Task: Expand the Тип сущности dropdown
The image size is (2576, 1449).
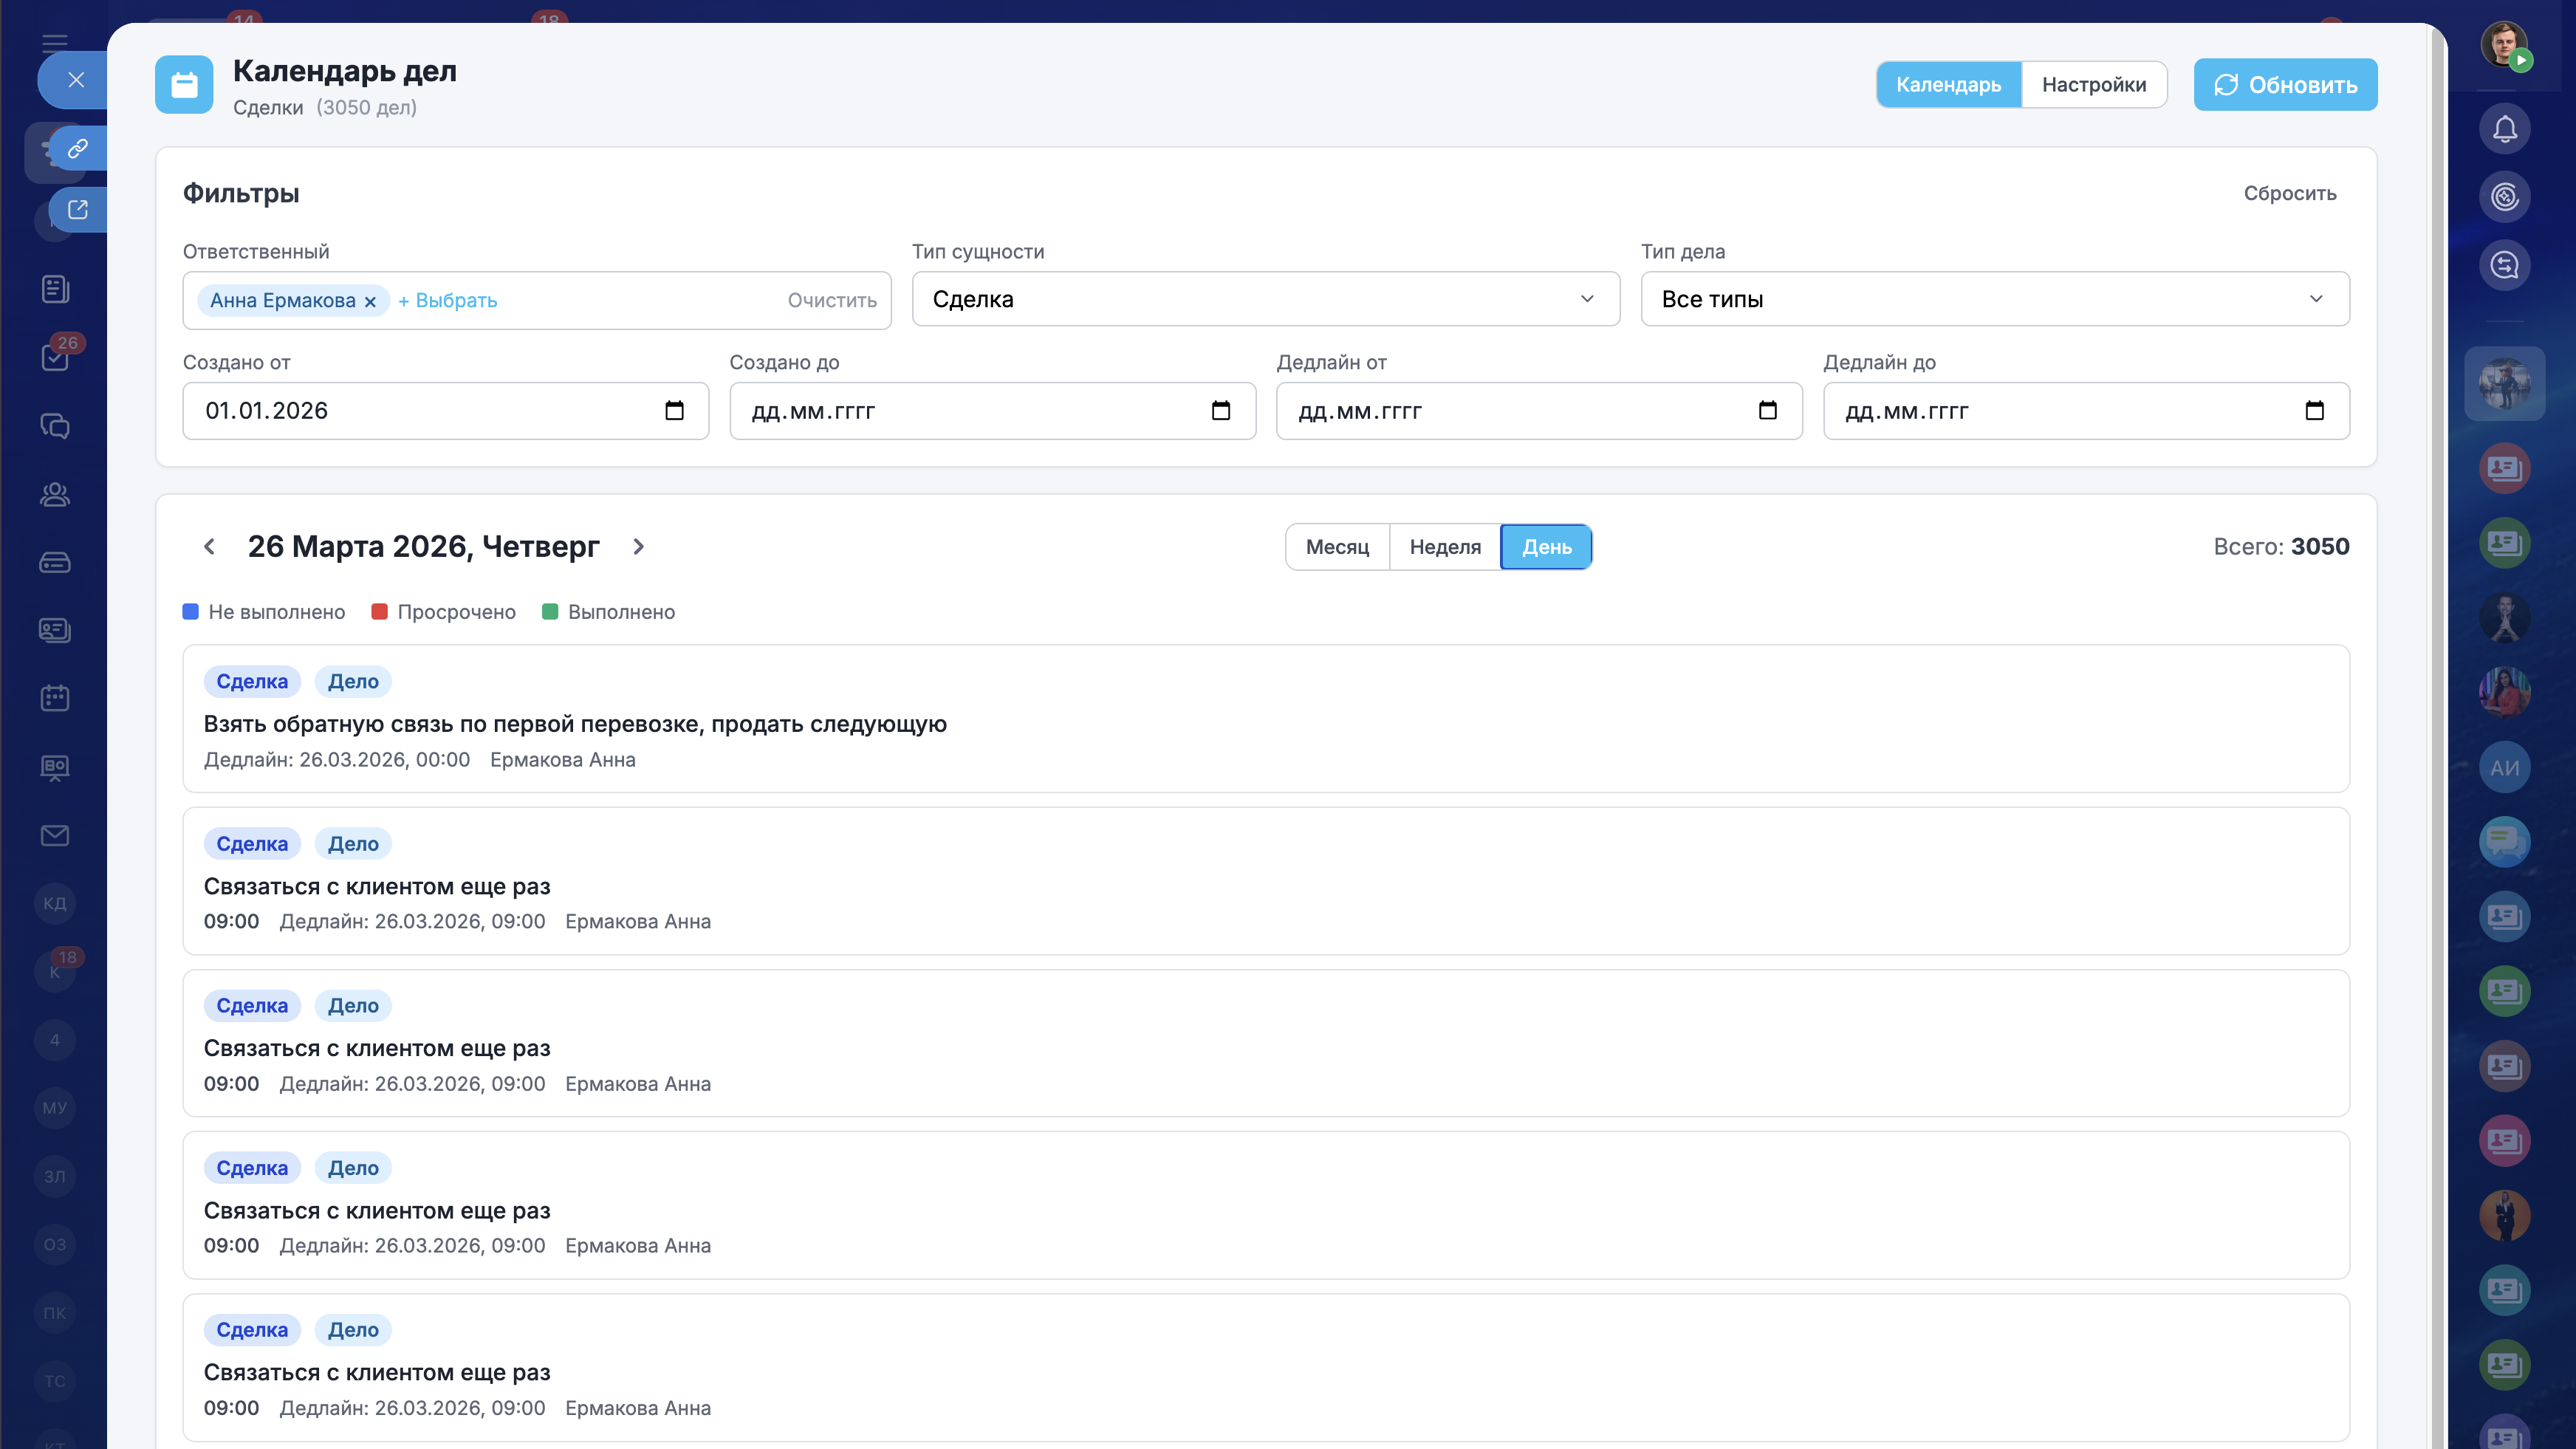Action: 1265,299
